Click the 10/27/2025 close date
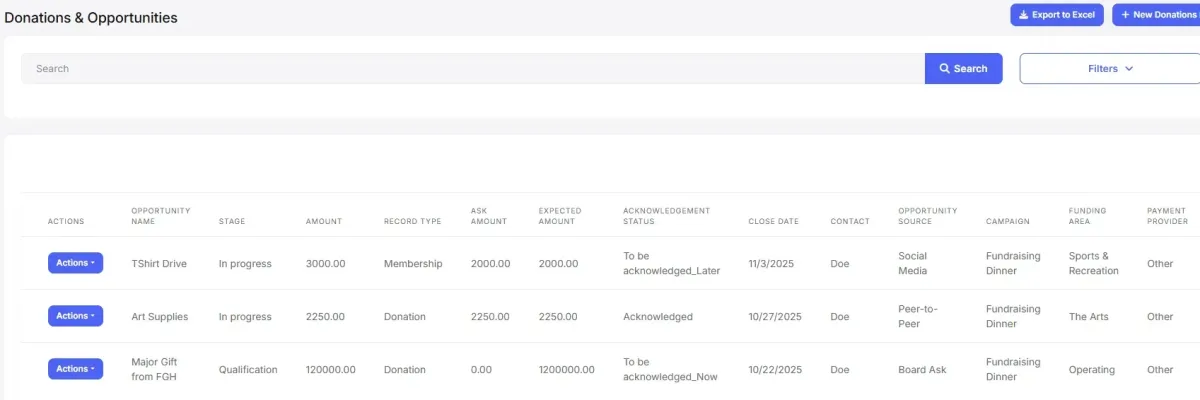This screenshot has height=400, width=1200. point(775,317)
